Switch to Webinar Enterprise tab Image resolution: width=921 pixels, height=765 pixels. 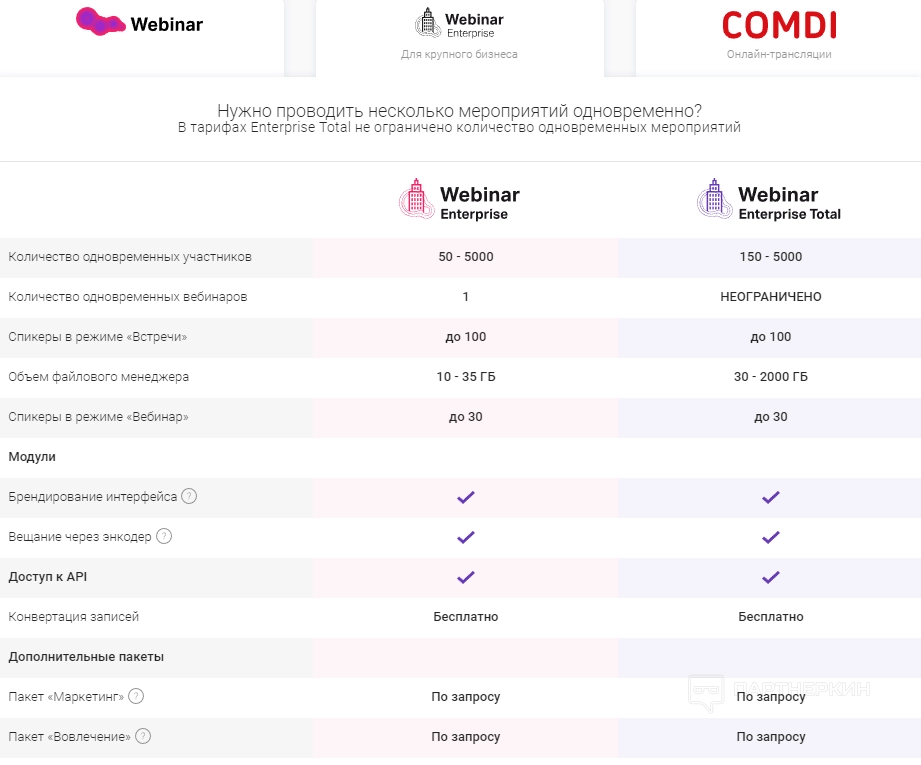[460, 35]
